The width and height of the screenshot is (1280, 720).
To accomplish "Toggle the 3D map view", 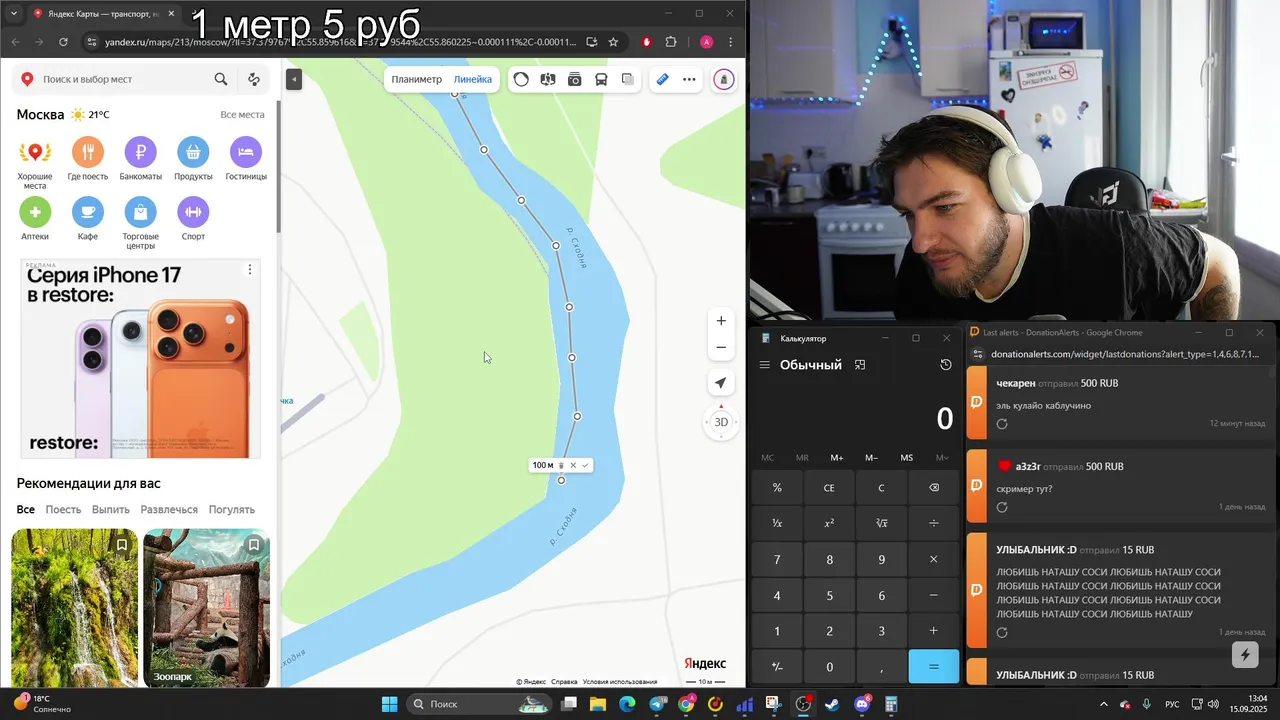I will [x=721, y=422].
